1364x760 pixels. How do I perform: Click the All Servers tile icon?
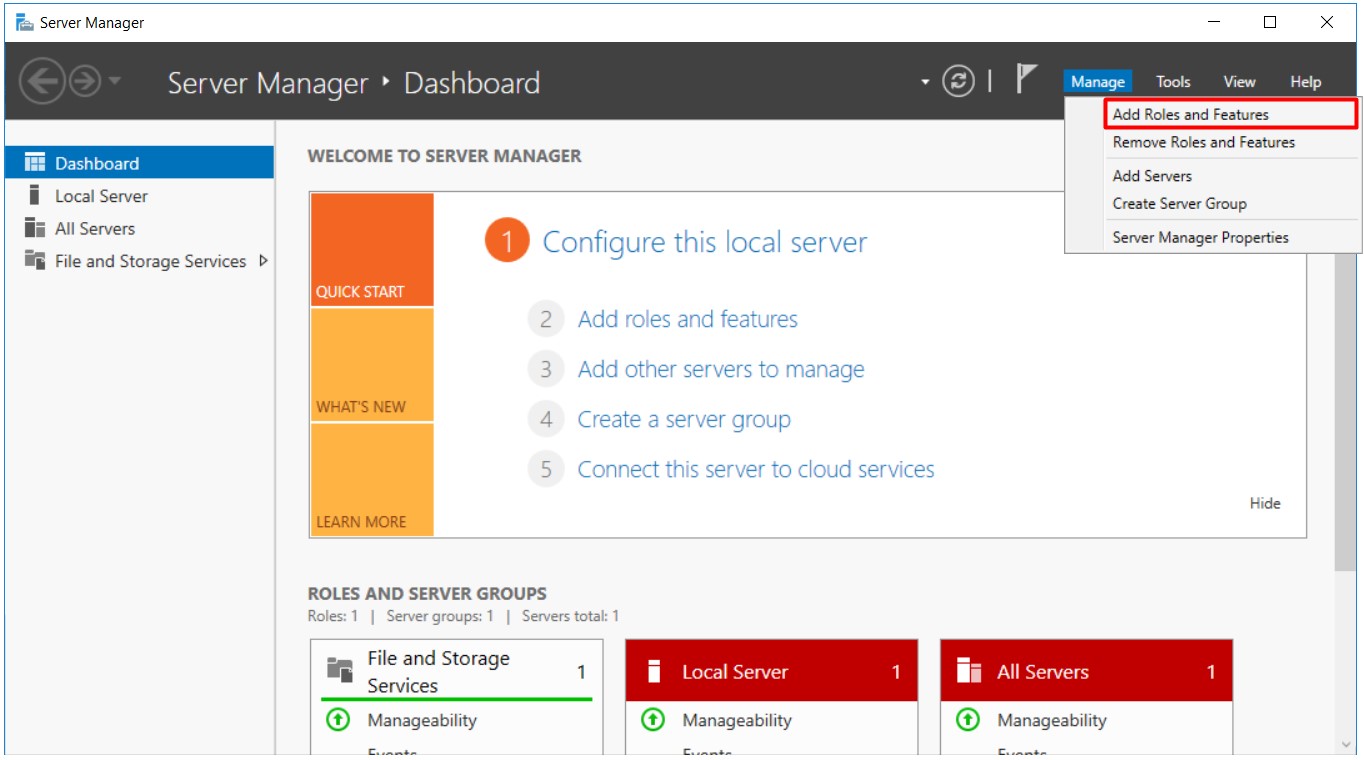[x=969, y=671]
